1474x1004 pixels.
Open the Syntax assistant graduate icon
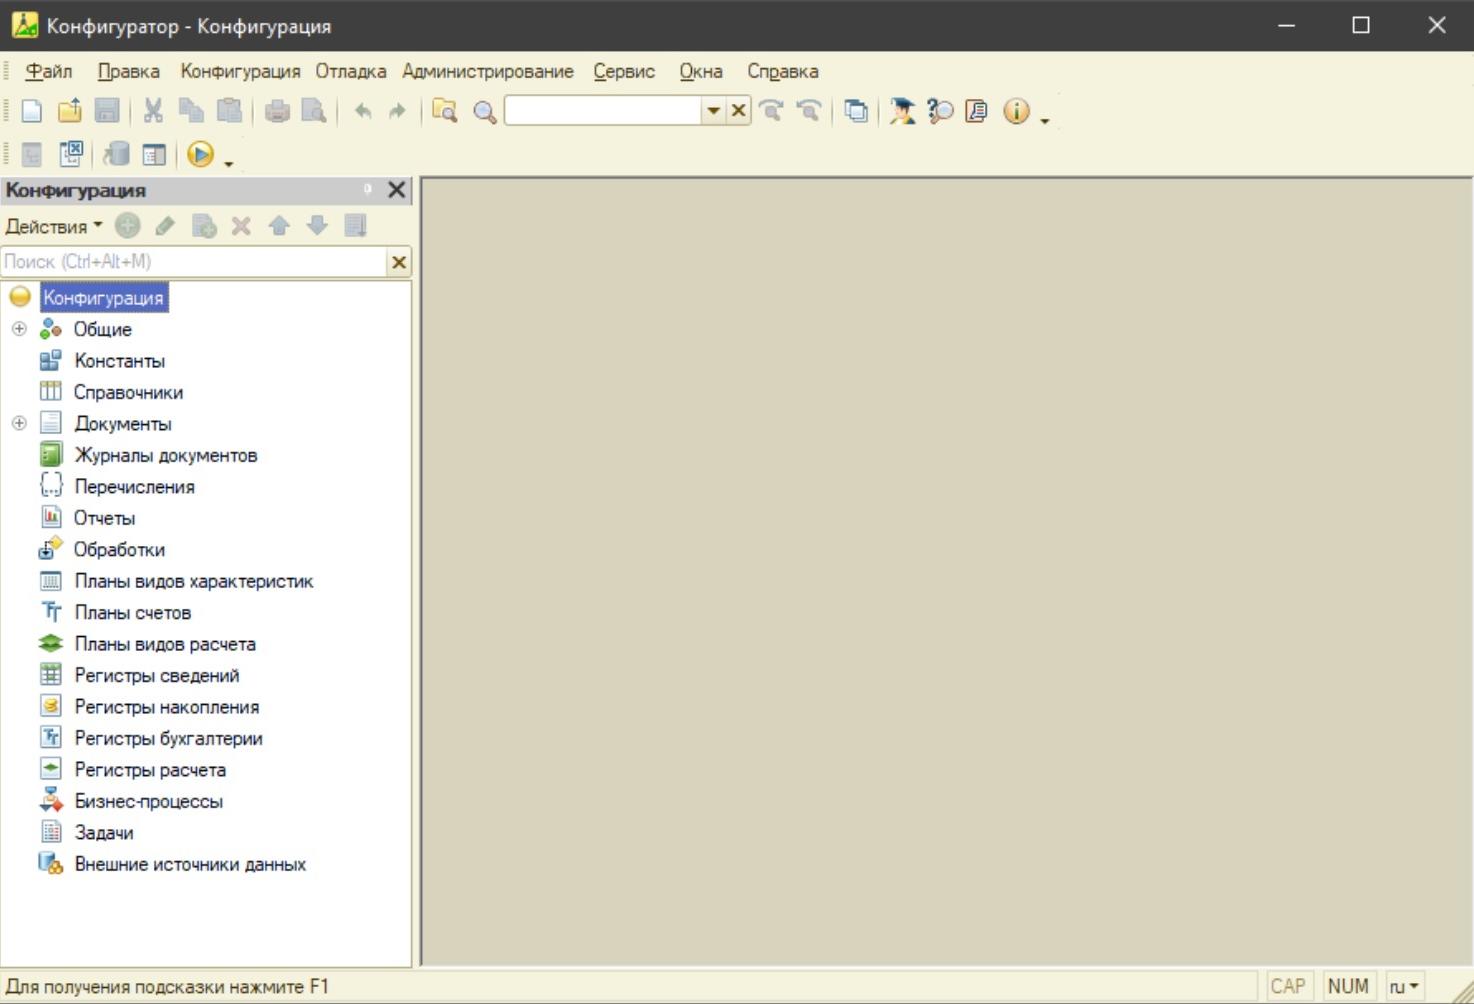902,111
